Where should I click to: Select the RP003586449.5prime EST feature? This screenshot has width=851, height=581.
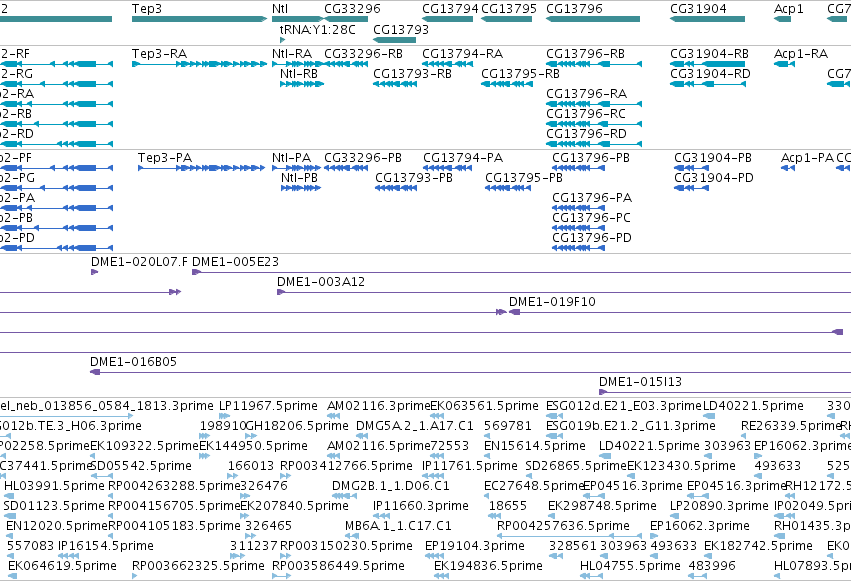281,576
